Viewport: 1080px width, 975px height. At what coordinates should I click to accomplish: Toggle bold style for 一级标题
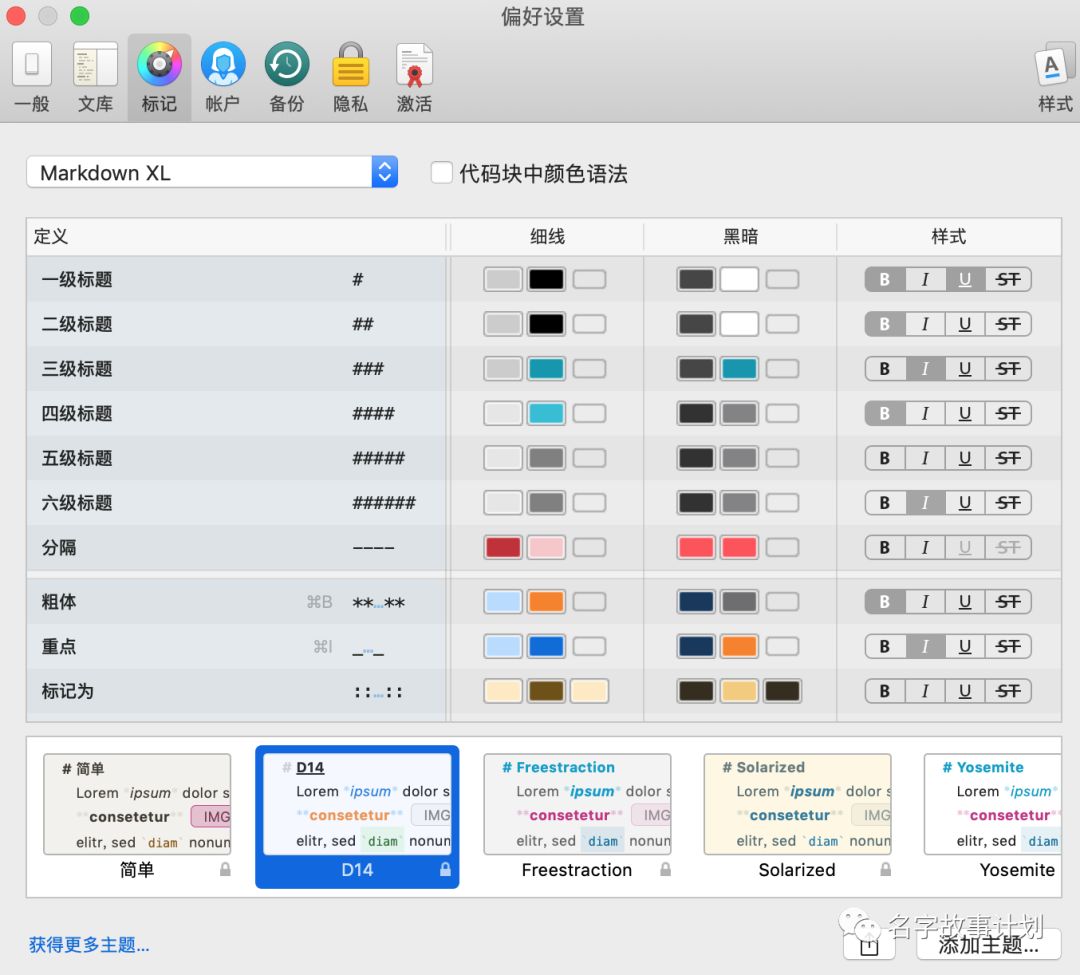coord(884,279)
